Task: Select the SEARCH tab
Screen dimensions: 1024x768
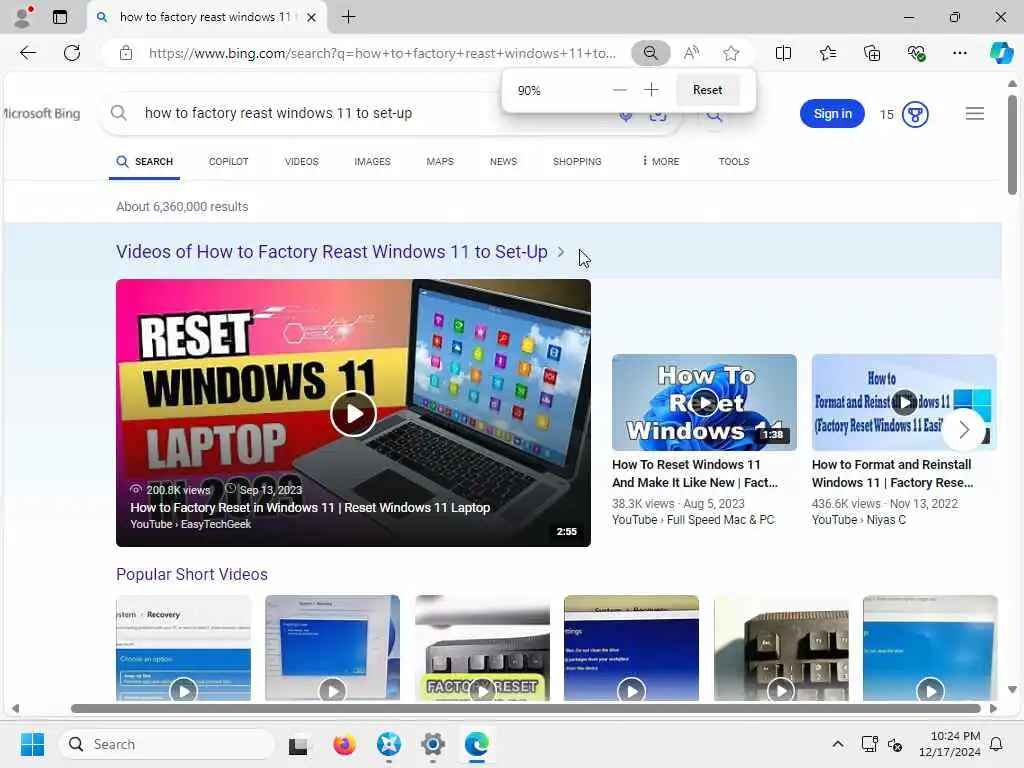Action: 144,161
